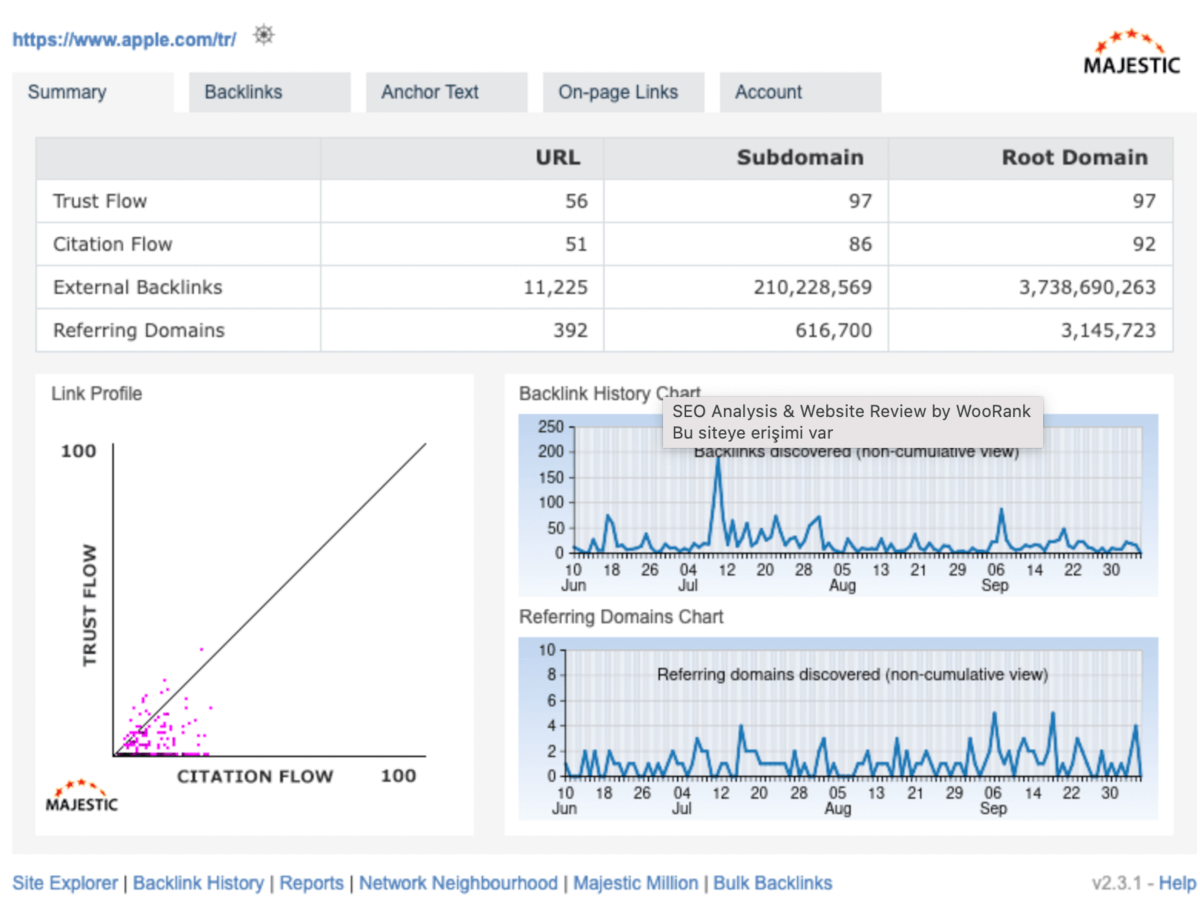Image resolution: width=1200 pixels, height=908 pixels.
Task: Click the Reports link
Action: [x=312, y=883]
